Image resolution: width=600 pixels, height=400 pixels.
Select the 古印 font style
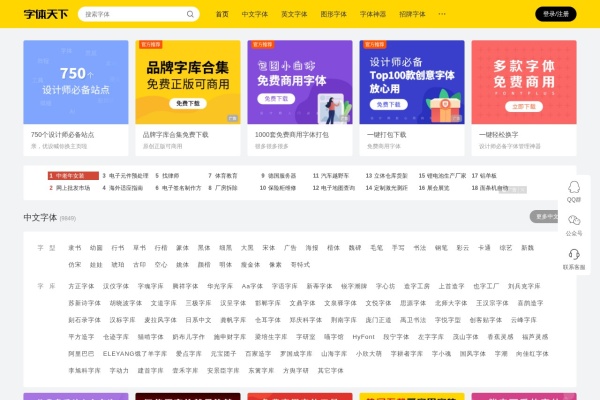click(139, 264)
